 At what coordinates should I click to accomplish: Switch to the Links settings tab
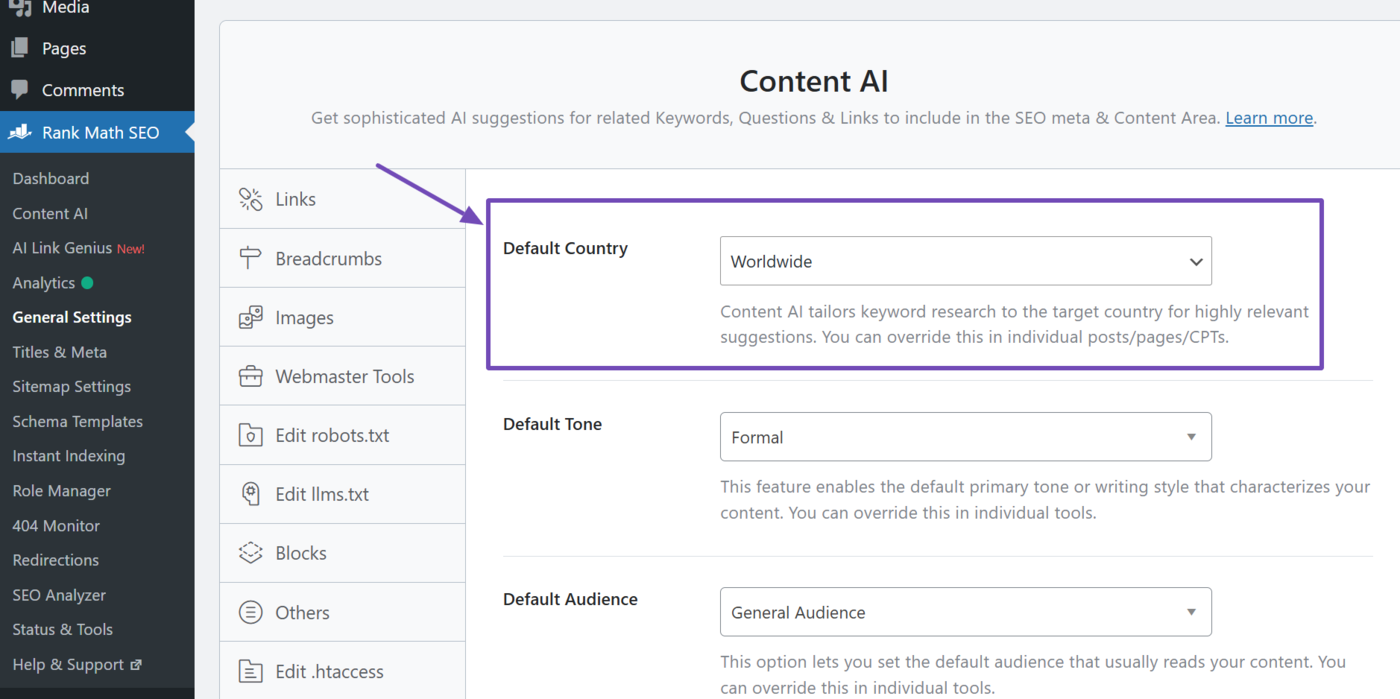pos(343,199)
